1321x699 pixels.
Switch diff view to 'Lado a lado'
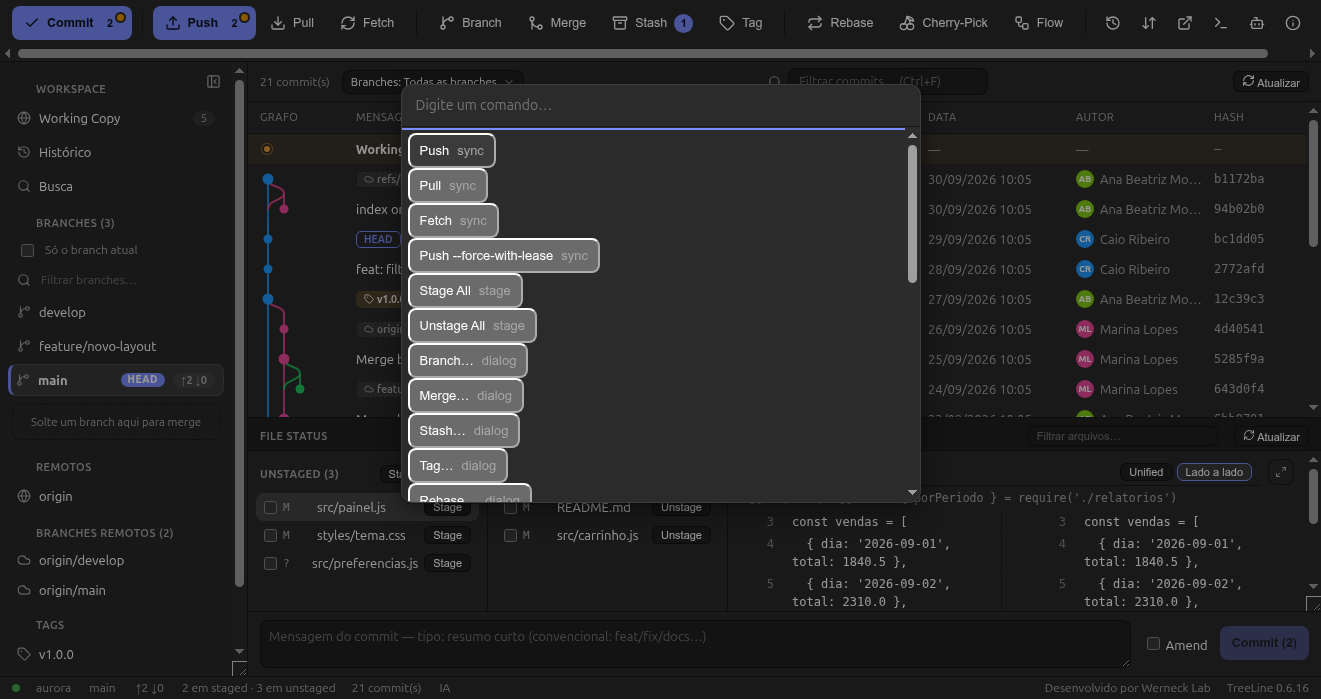pos(1214,472)
